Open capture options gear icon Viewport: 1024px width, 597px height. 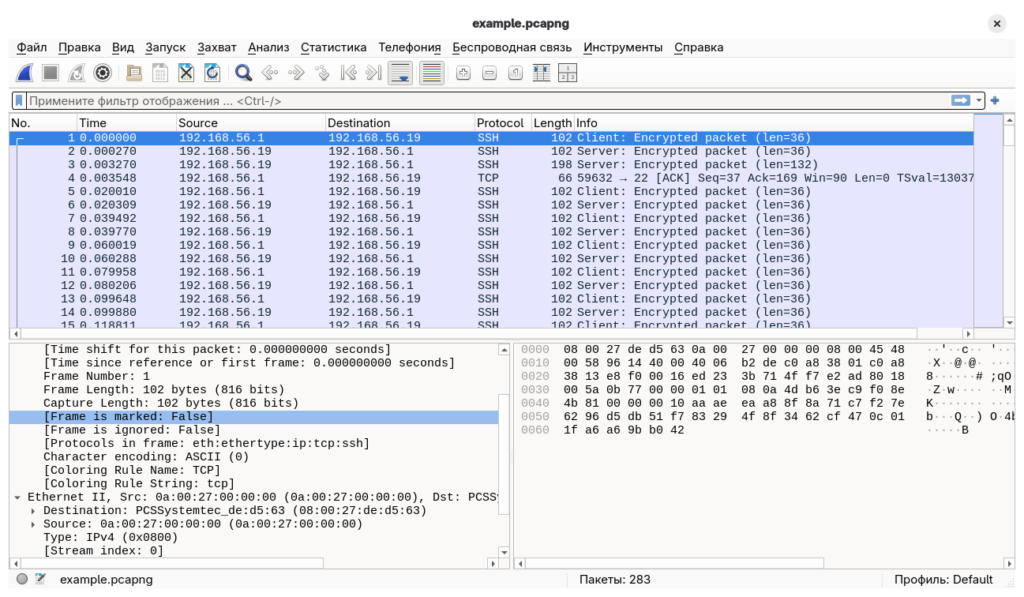click(x=103, y=73)
